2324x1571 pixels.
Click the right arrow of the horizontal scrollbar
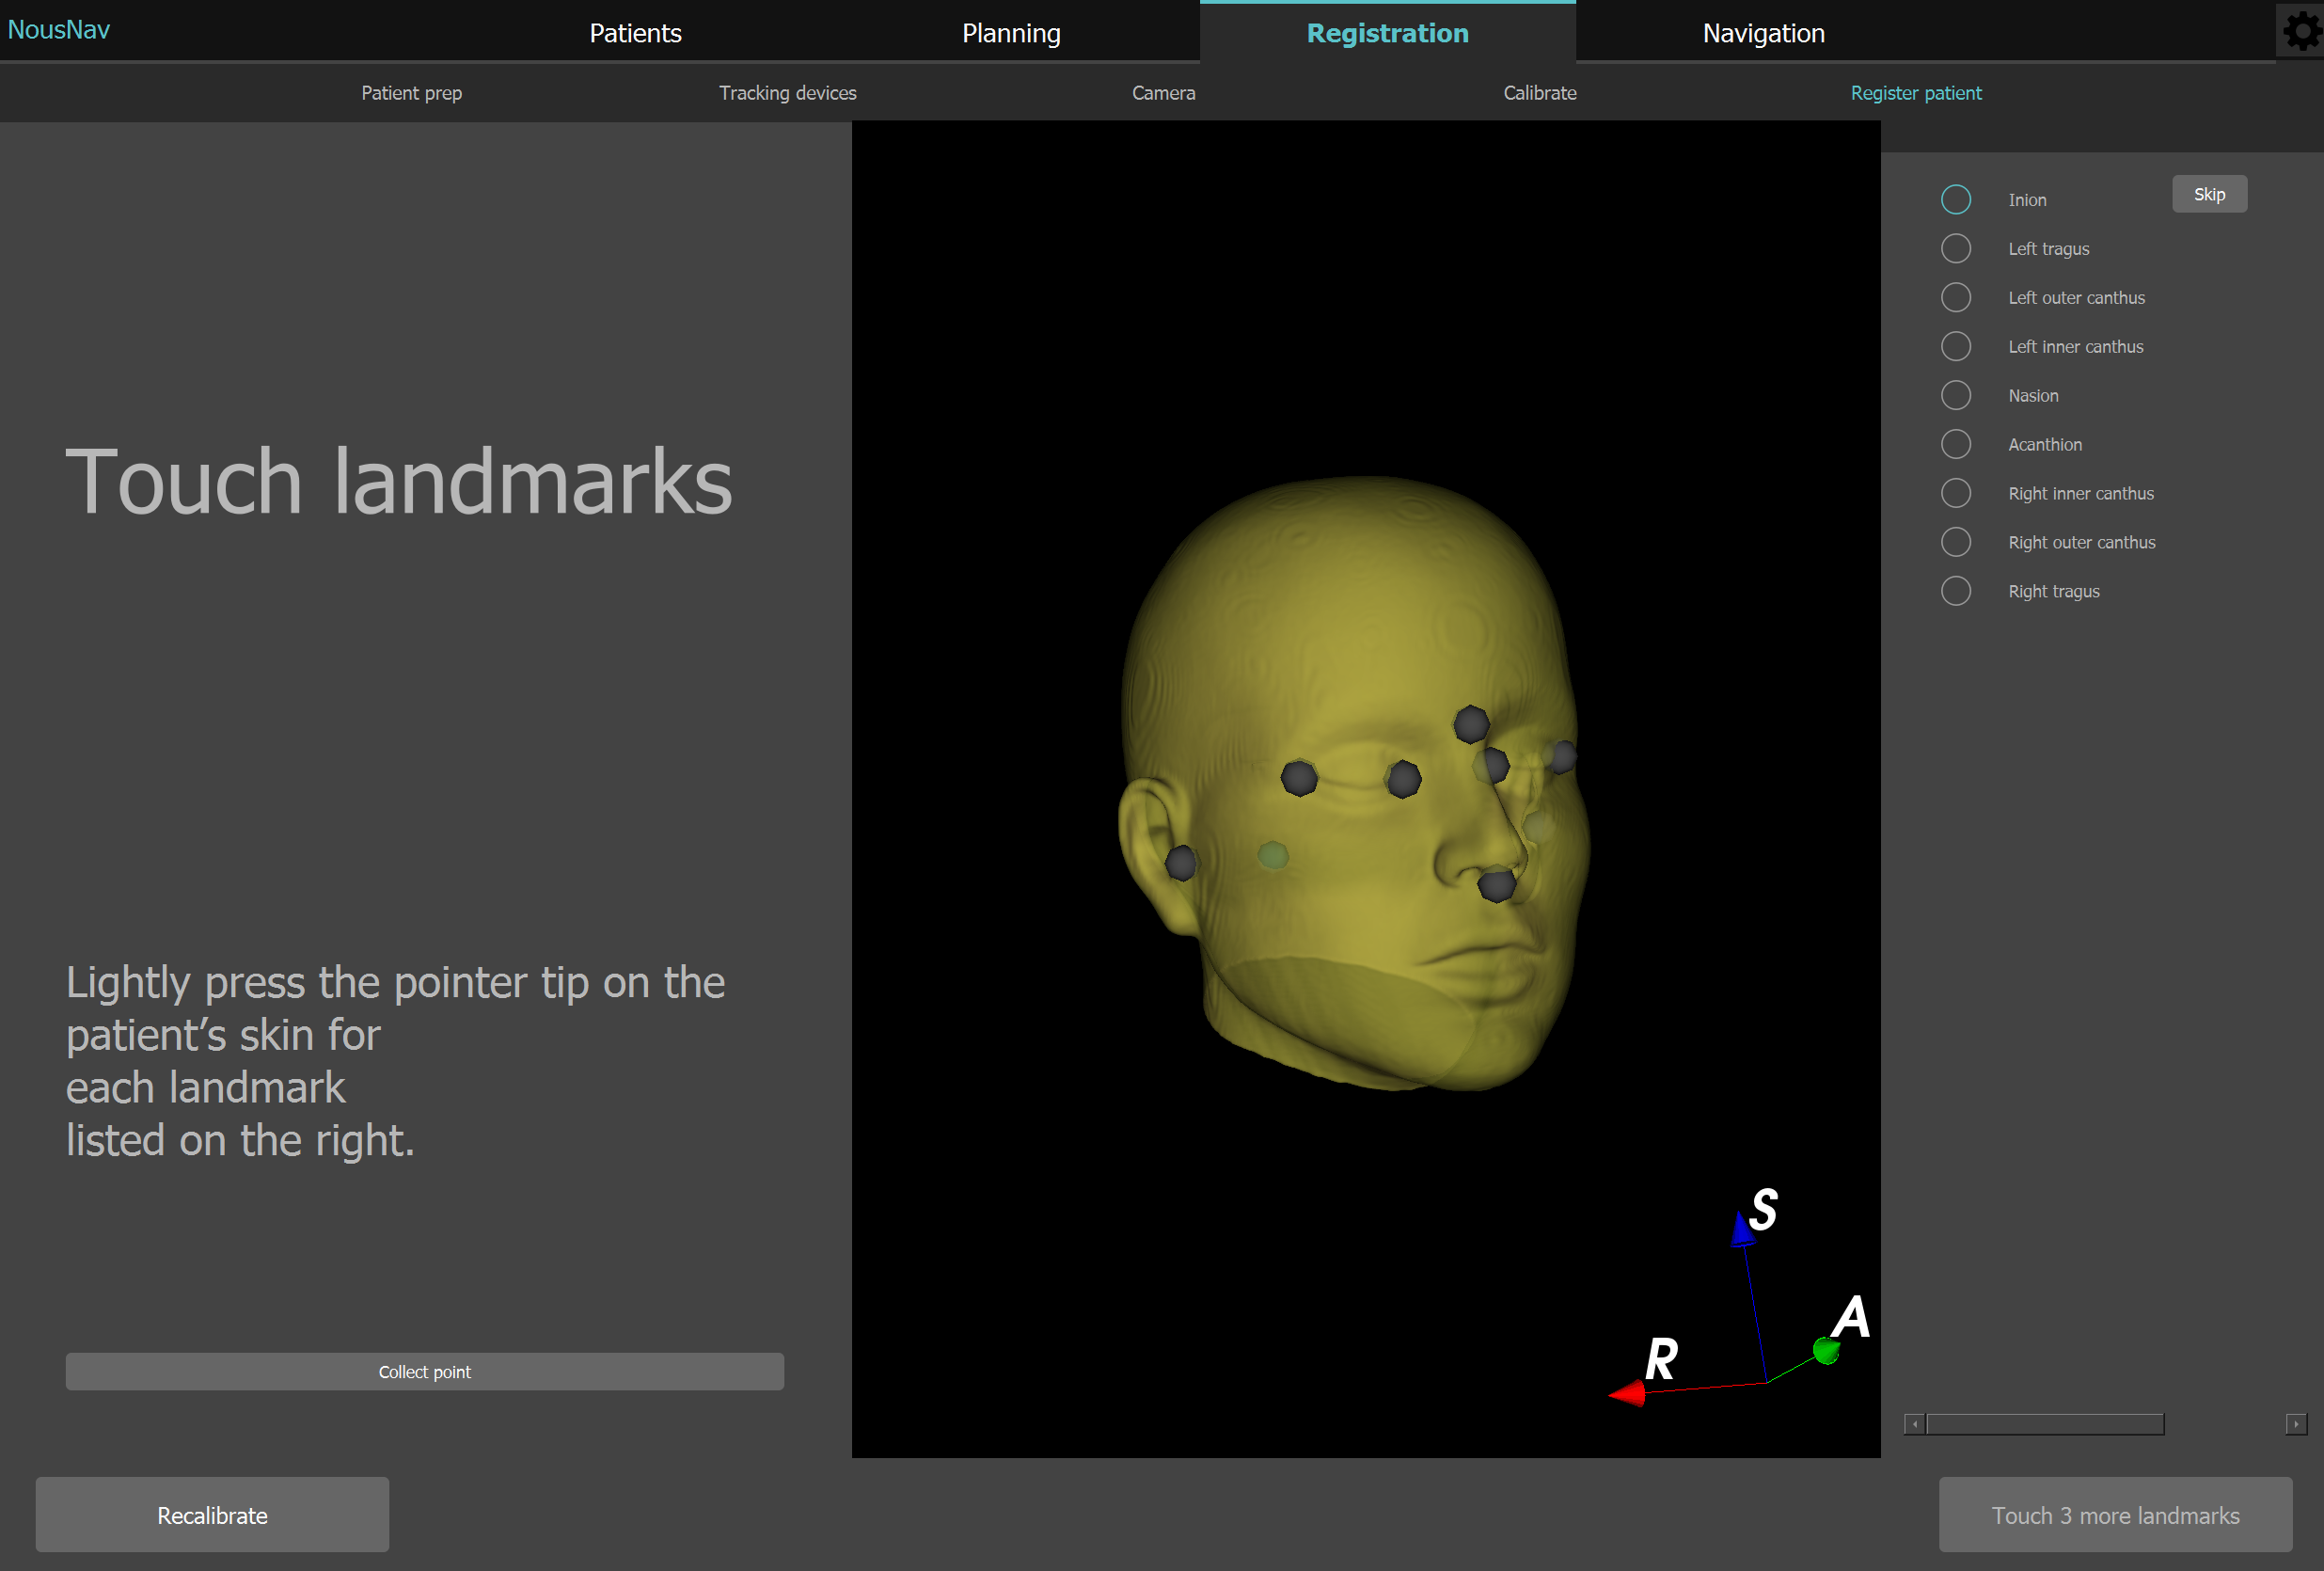point(2296,1423)
